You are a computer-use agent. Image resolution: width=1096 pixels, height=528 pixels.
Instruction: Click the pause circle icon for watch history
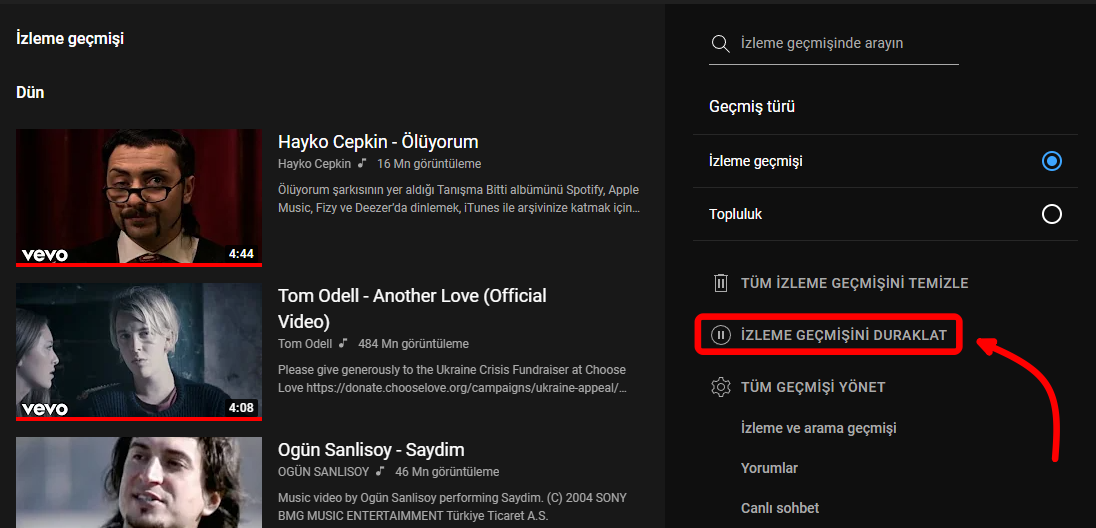[720, 335]
